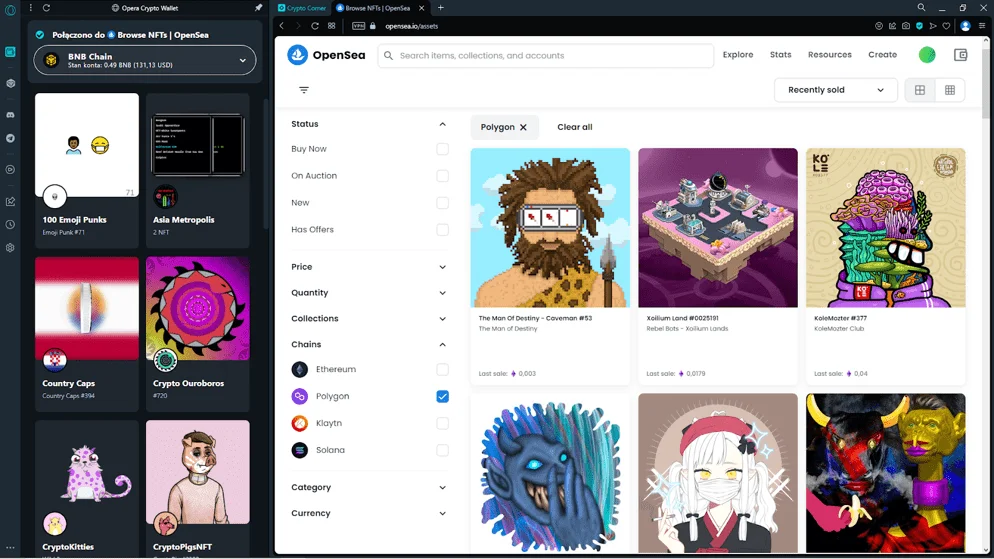The image size is (994, 559).
Task: Toggle the filter sidebar icon
Action: coord(304,90)
